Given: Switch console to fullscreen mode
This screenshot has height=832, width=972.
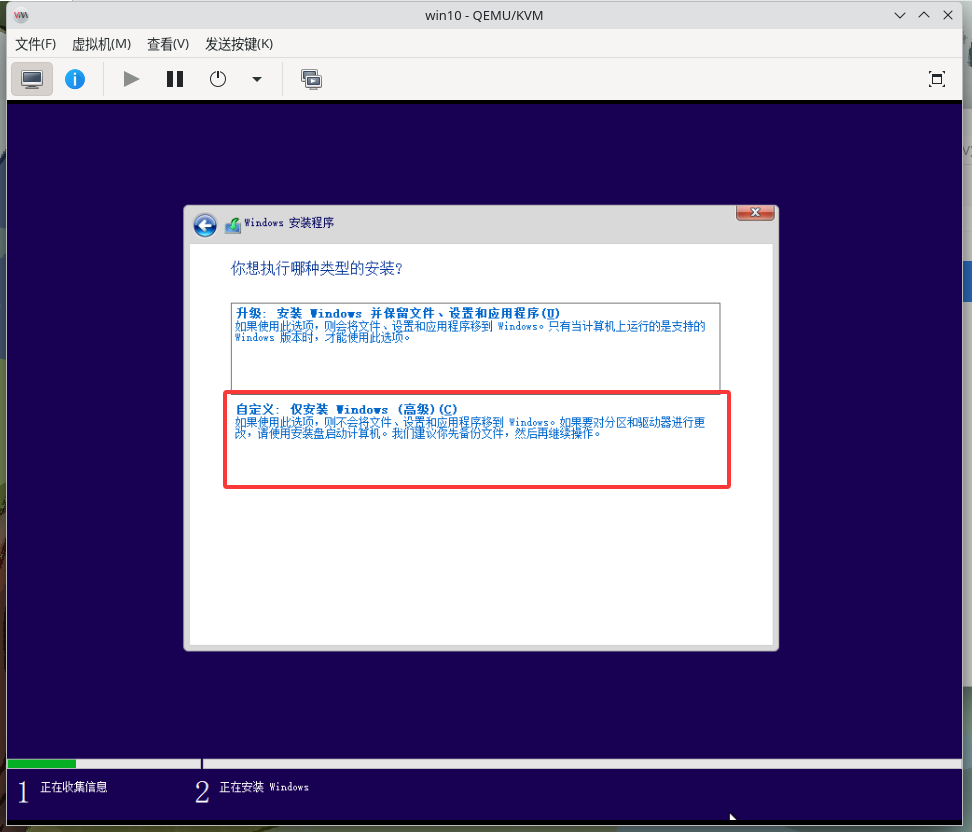Looking at the screenshot, I should coord(937,79).
